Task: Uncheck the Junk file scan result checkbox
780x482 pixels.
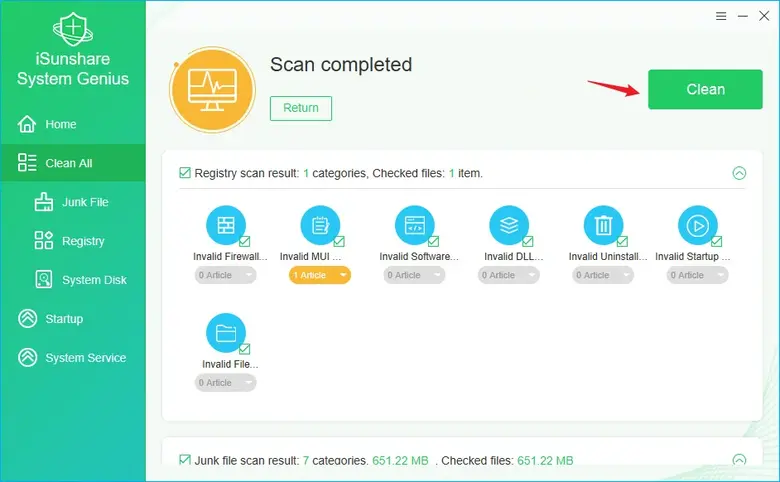Action: (x=185, y=460)
